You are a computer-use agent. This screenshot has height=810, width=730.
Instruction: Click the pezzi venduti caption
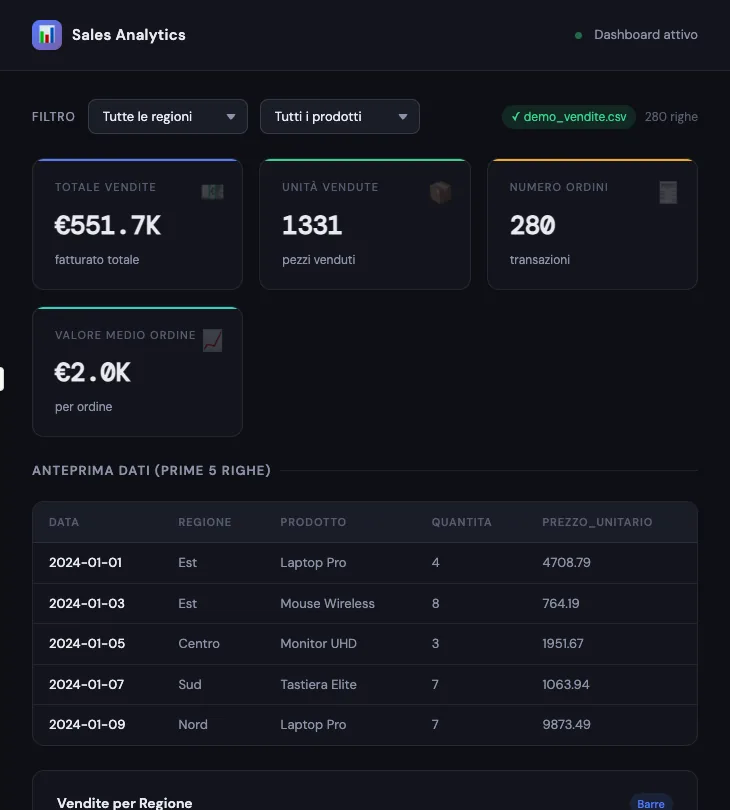coord(319,260)
